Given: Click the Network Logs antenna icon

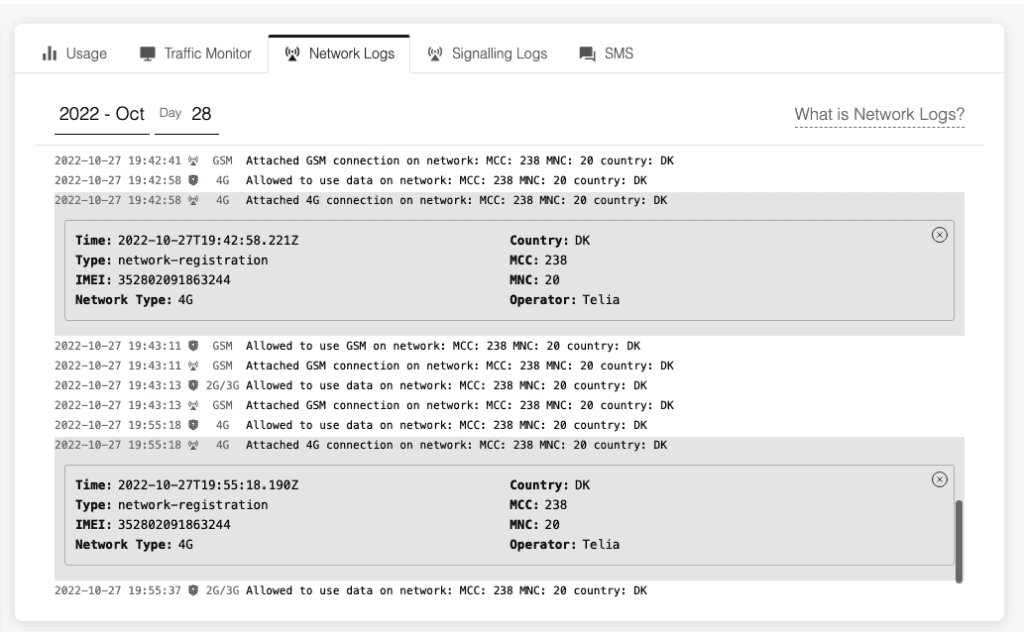Looking at the screenshot, I should click(292, 54).
